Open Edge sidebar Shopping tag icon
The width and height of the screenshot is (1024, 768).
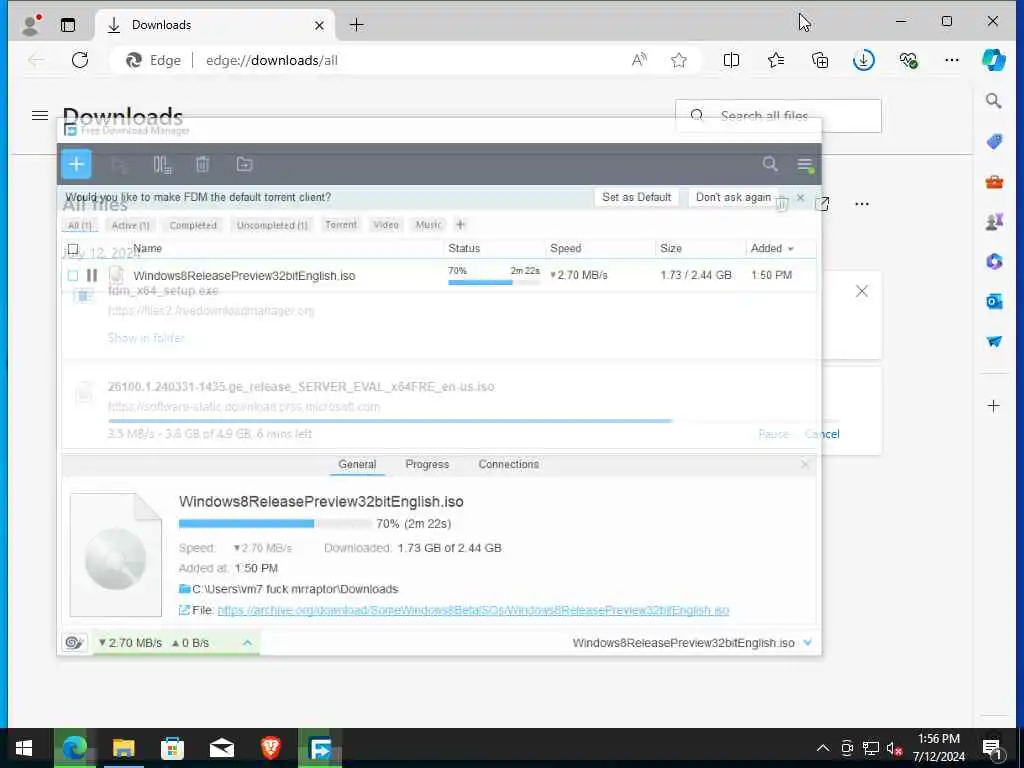pyautogui.click(x=994, y=142)
